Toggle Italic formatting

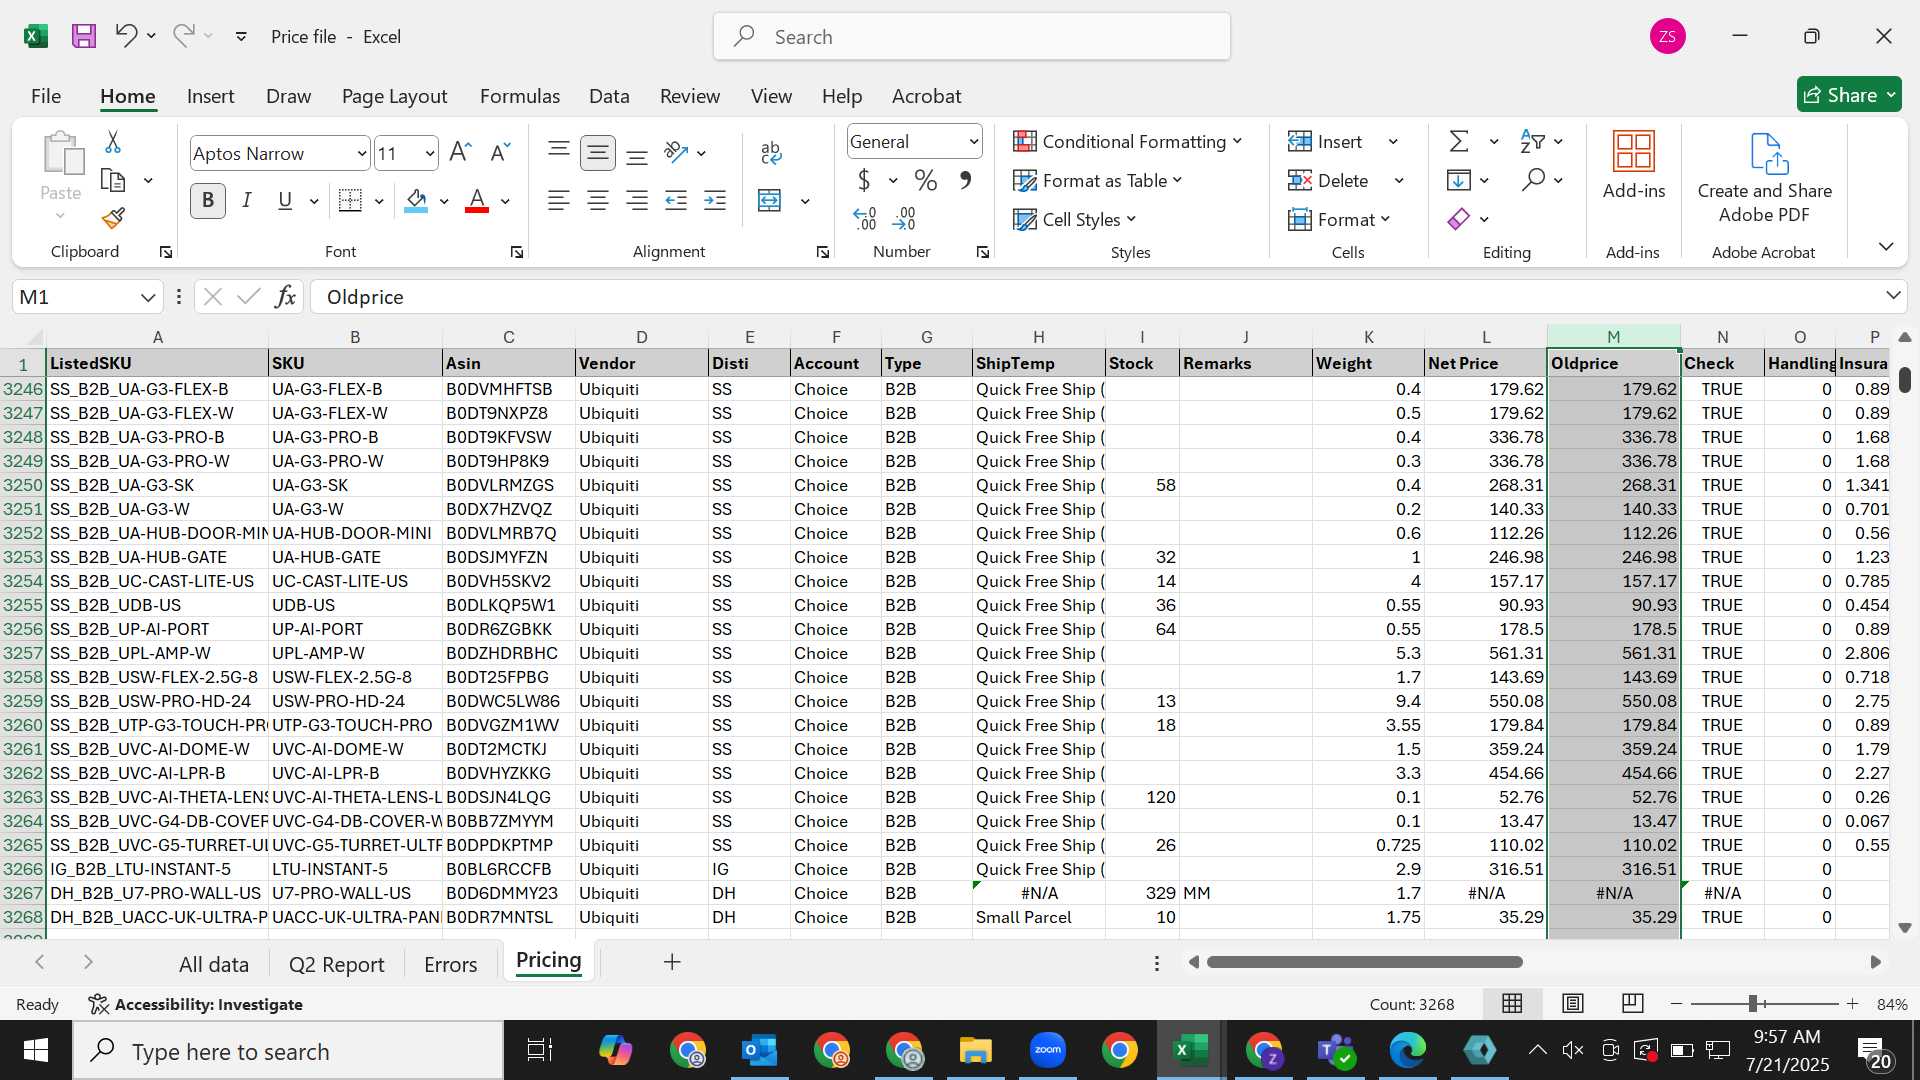pos(246,201)
